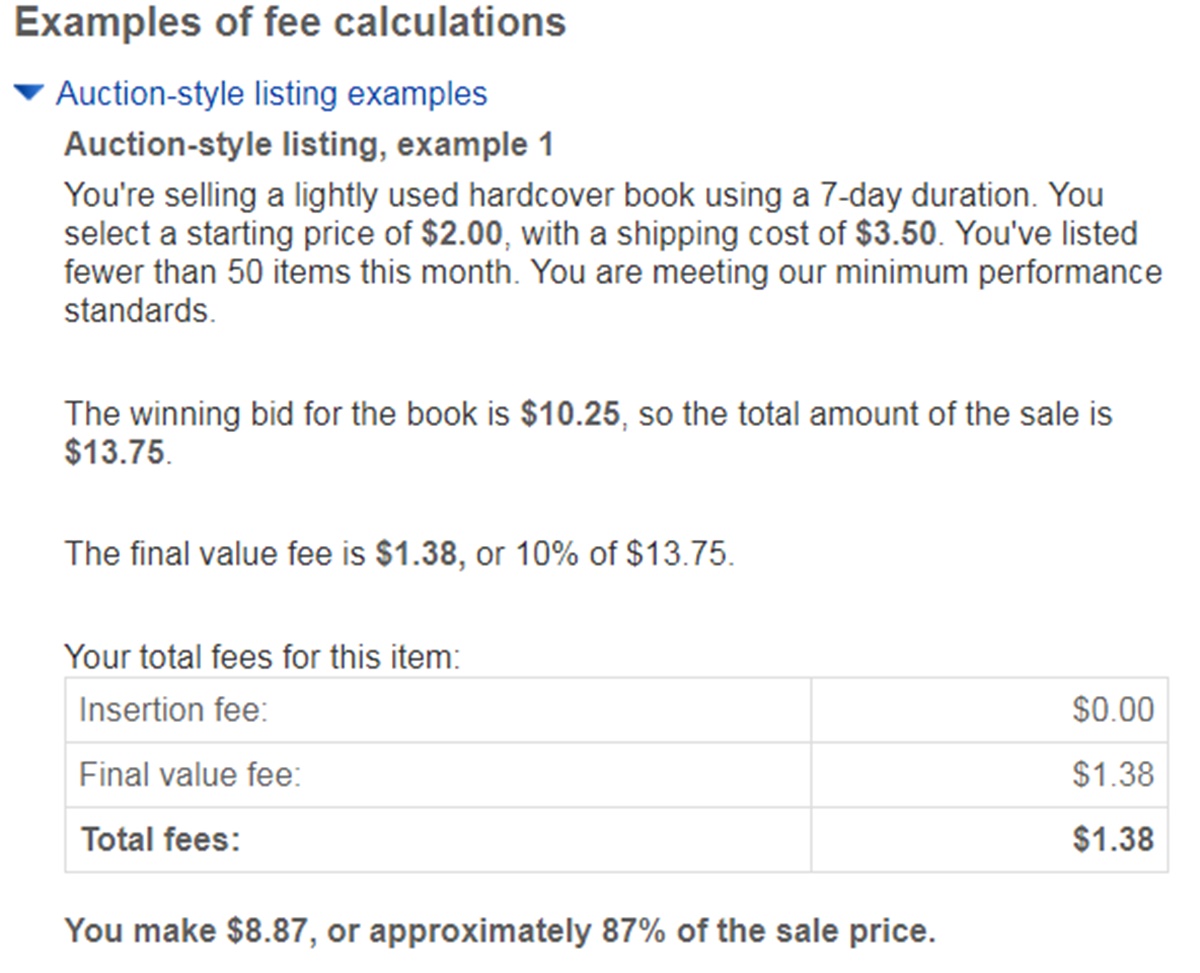Click the bold $3.50 shipping cost
This screenshot has height=973, width=1200.
pyautogui.click(x=897, y=233)
